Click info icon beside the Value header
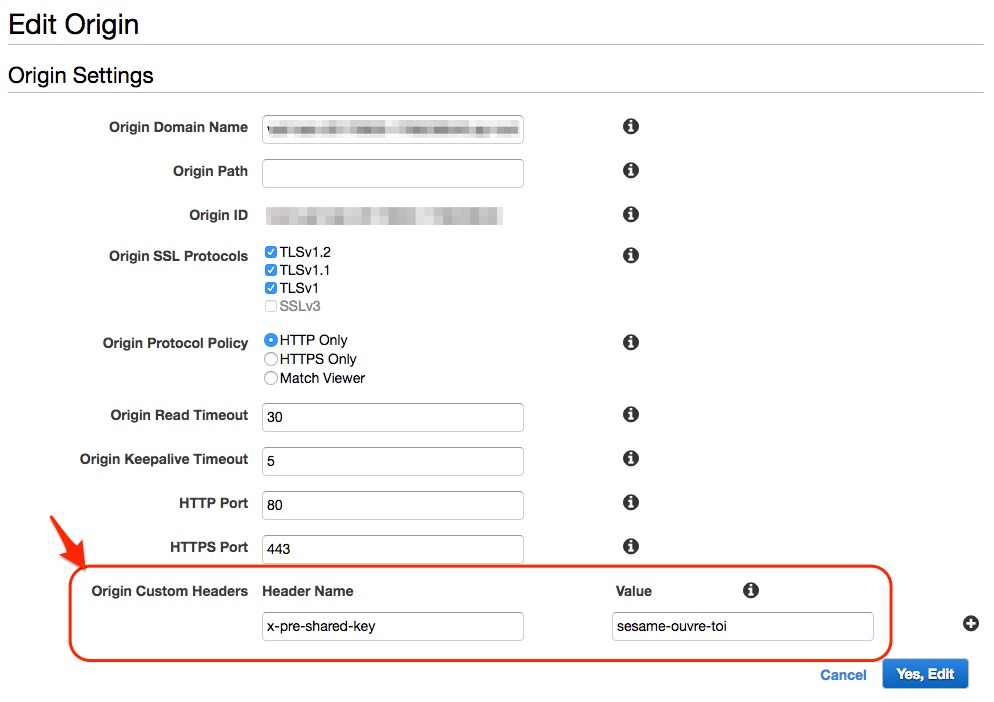This screenshot has width=994, height=702. pos(751,591)
